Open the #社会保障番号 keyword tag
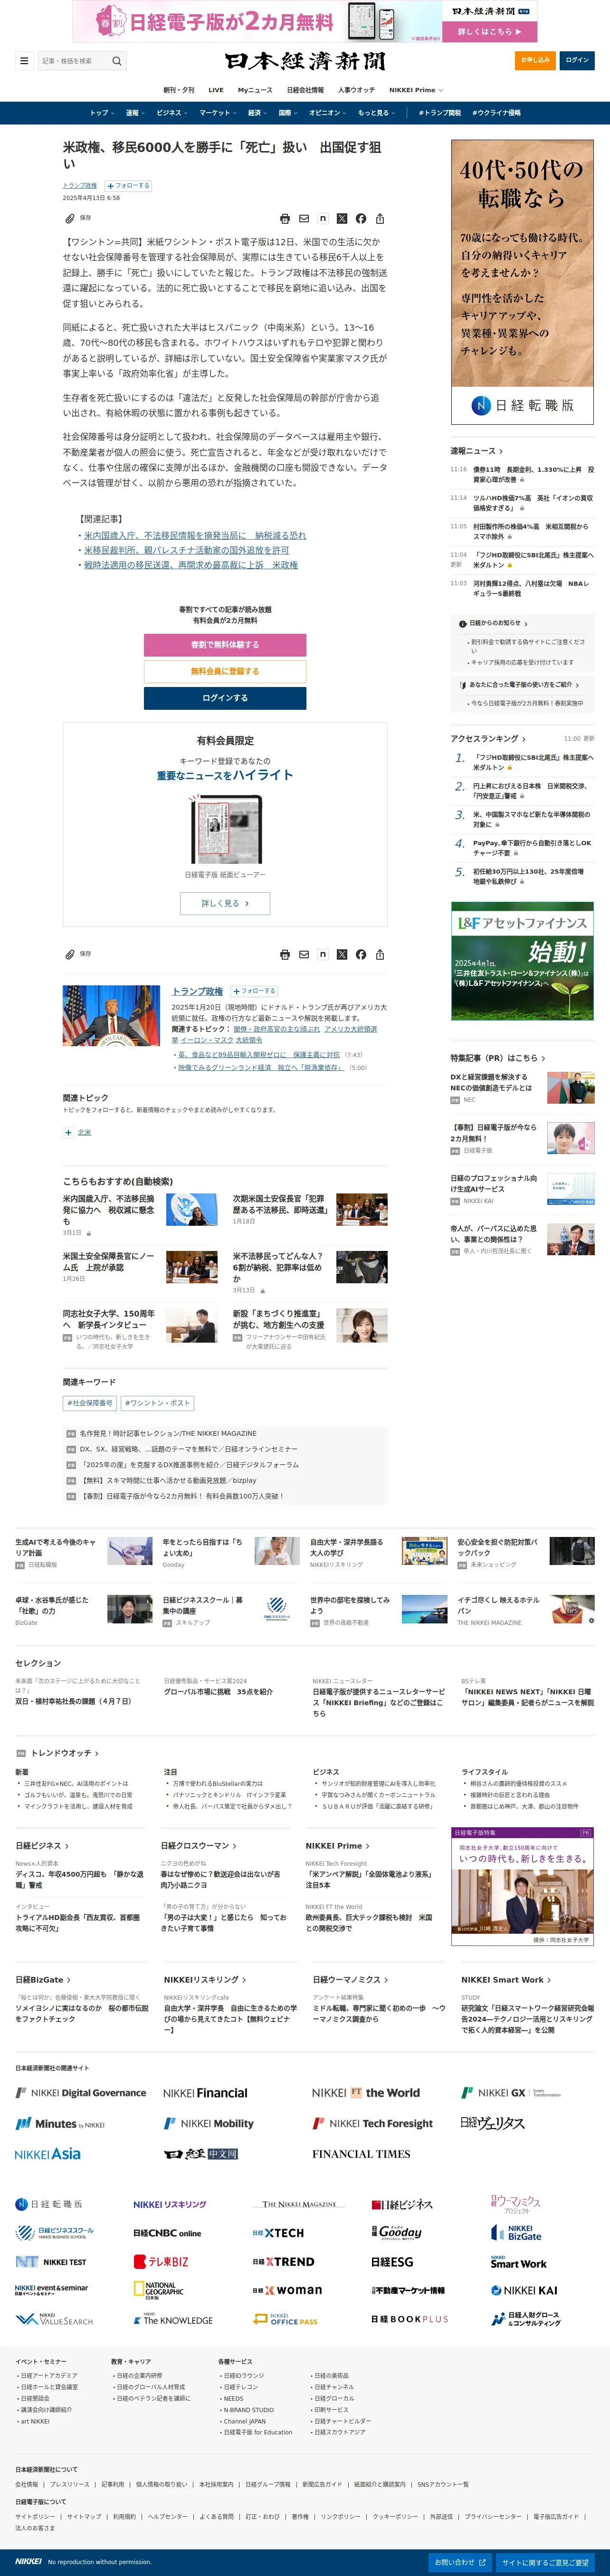 click(90, 1403)
